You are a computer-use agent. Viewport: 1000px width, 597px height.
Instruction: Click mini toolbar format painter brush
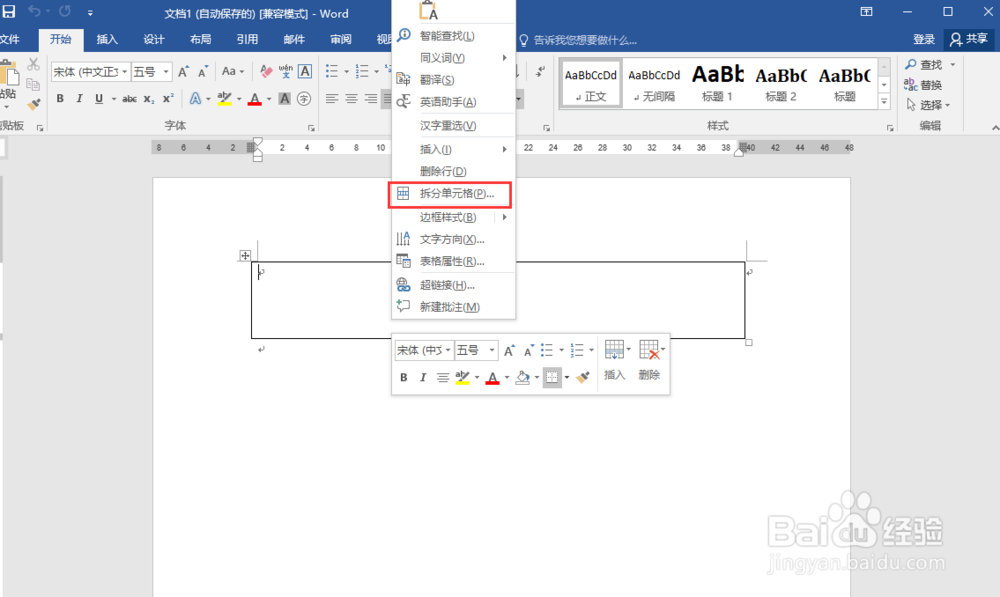tap(582, 377)
